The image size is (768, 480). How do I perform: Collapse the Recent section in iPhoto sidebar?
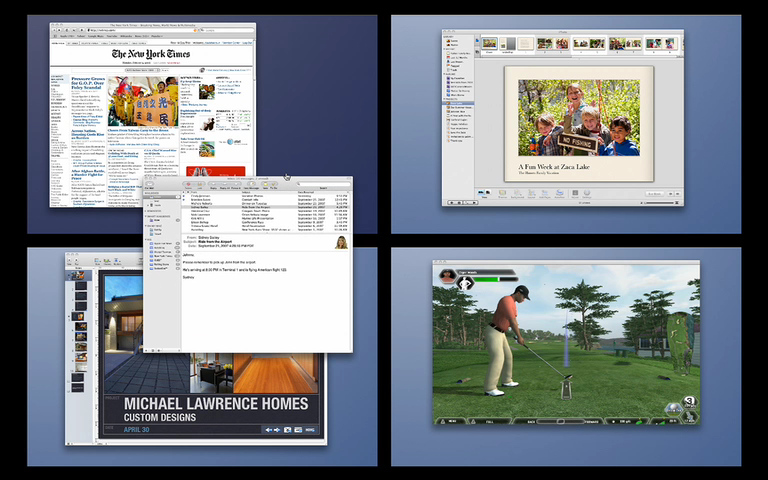click(x=444, y=49)
